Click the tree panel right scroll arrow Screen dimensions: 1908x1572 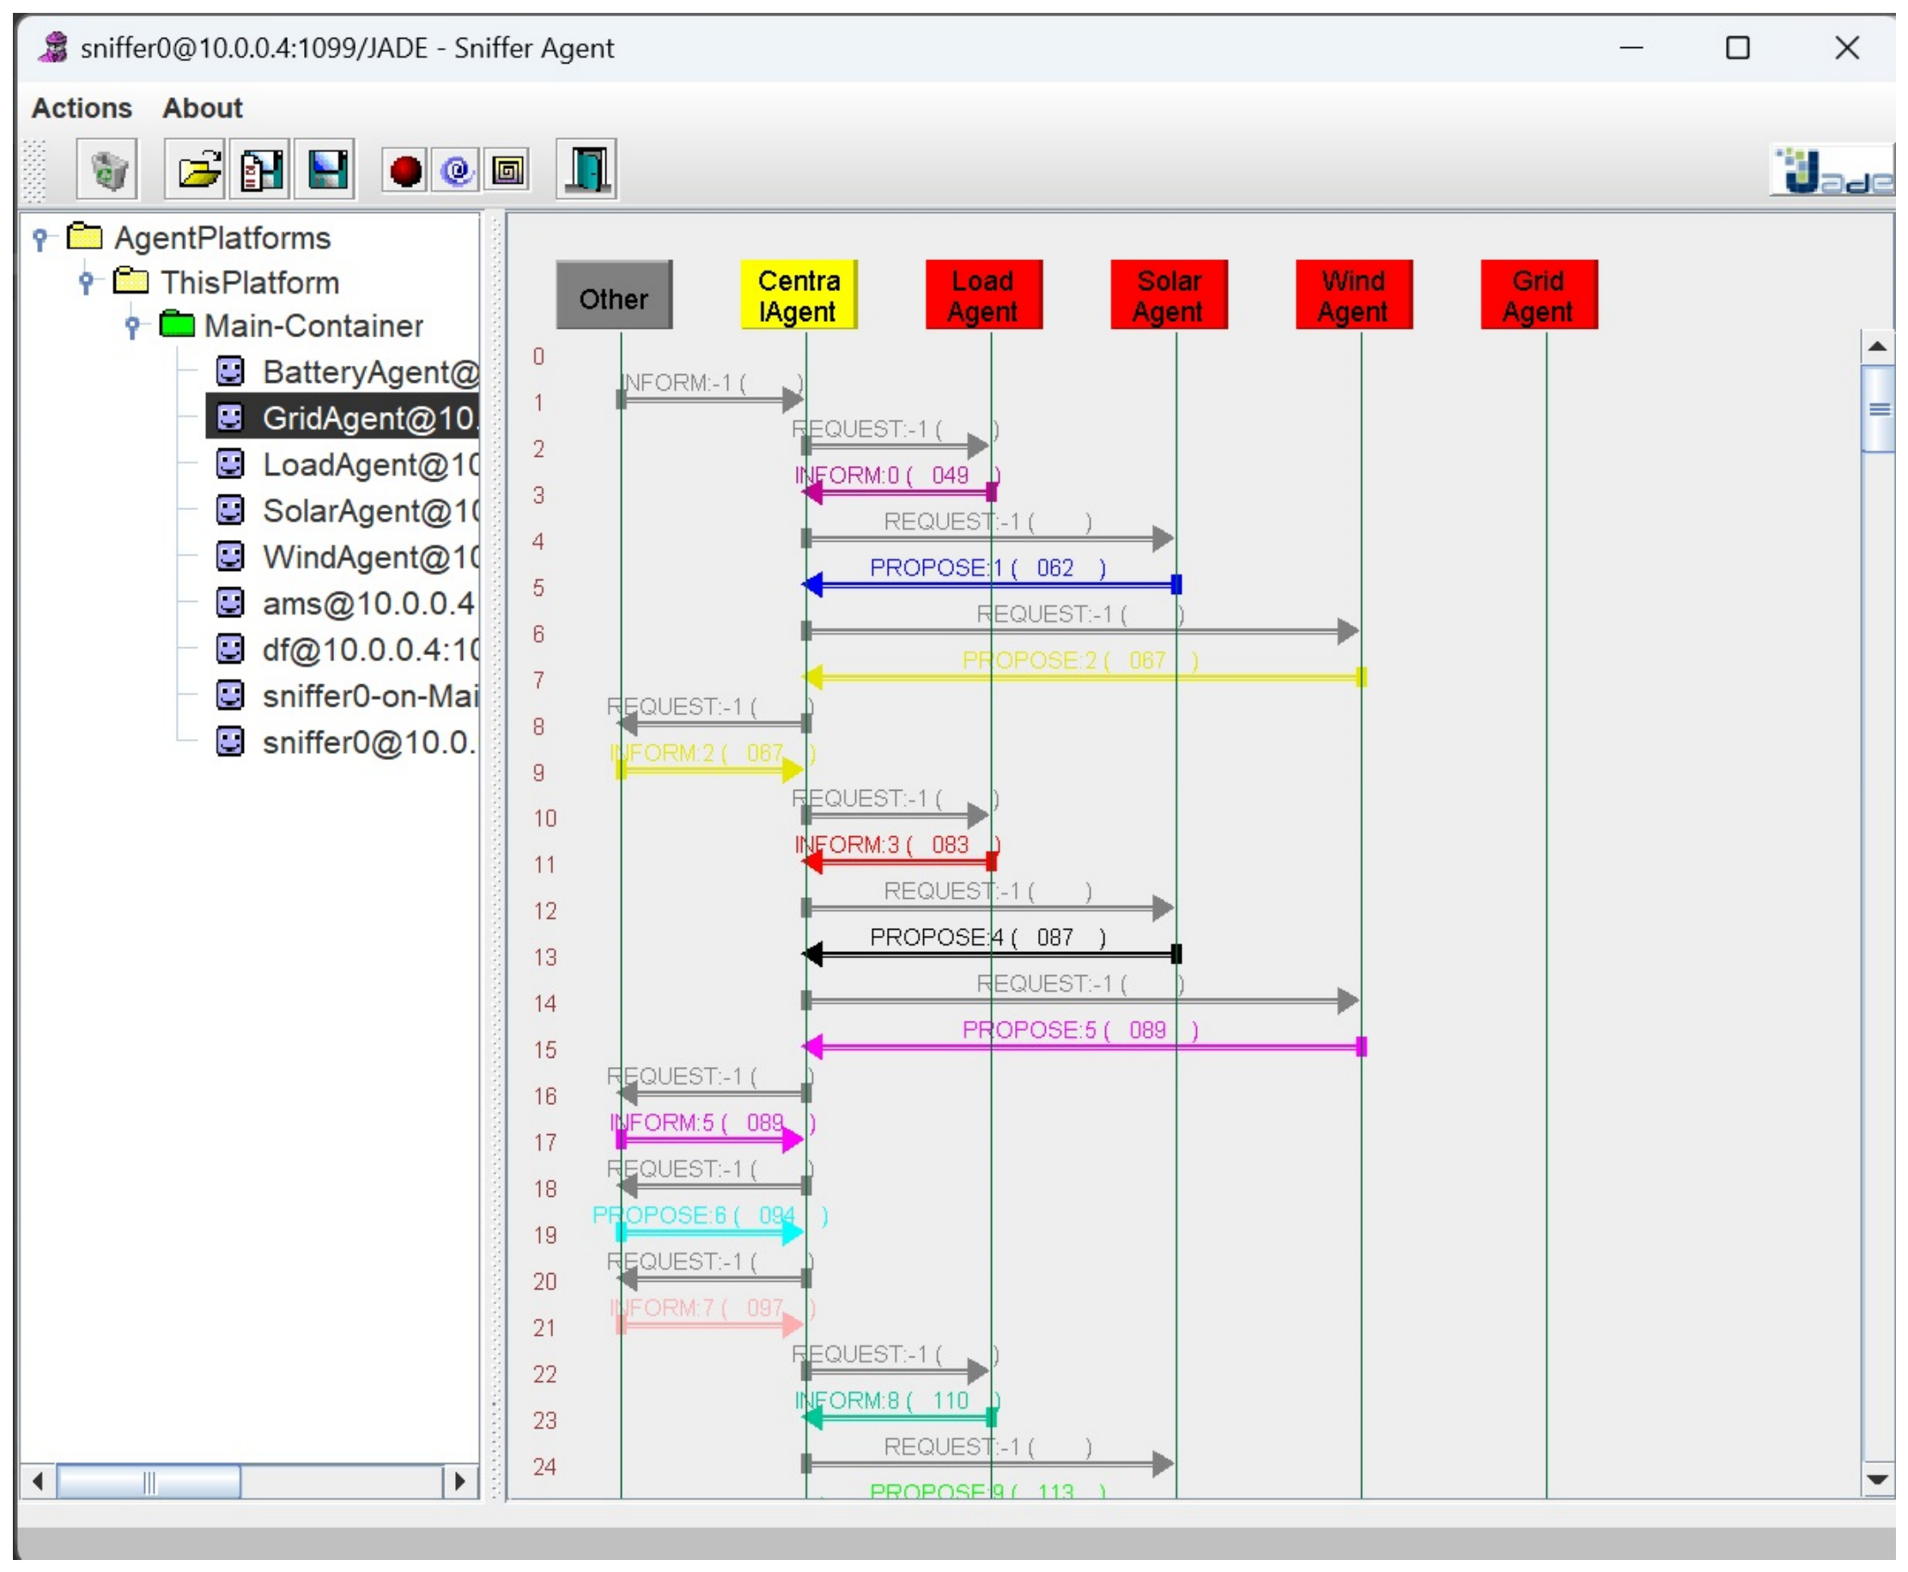[x=459, y=1481]
